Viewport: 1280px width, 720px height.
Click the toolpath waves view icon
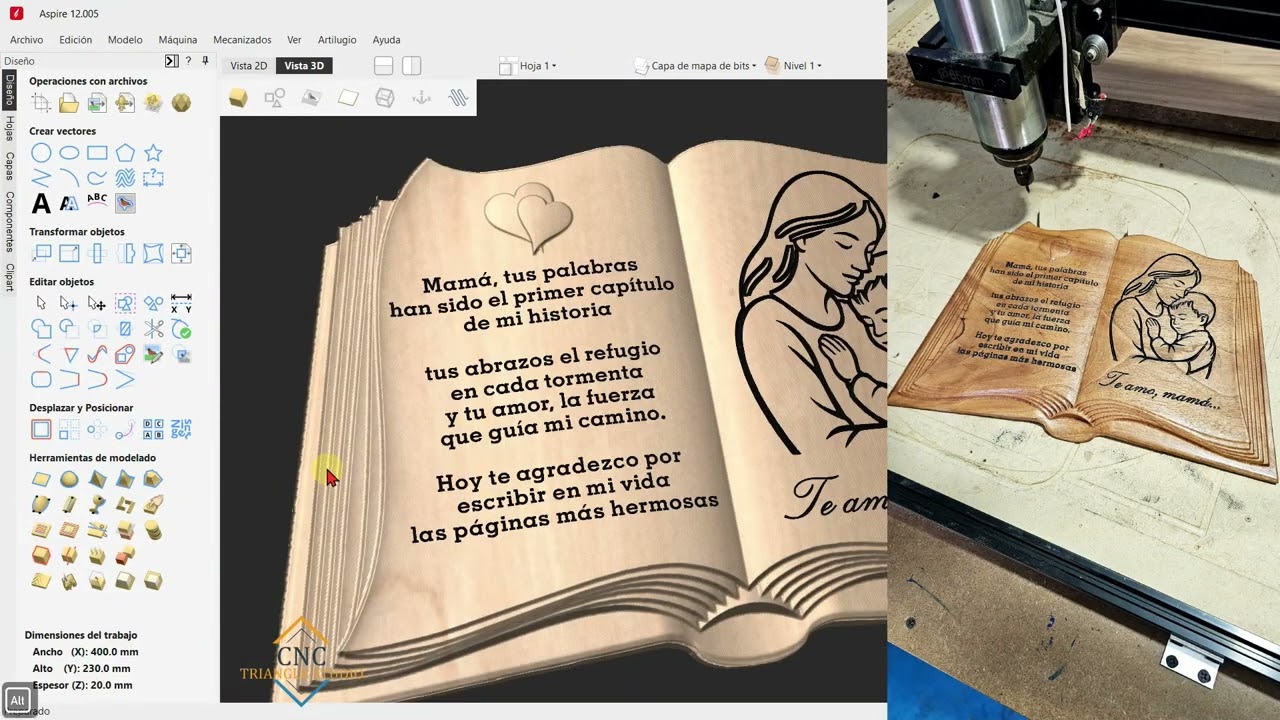[x=458, y=97]
